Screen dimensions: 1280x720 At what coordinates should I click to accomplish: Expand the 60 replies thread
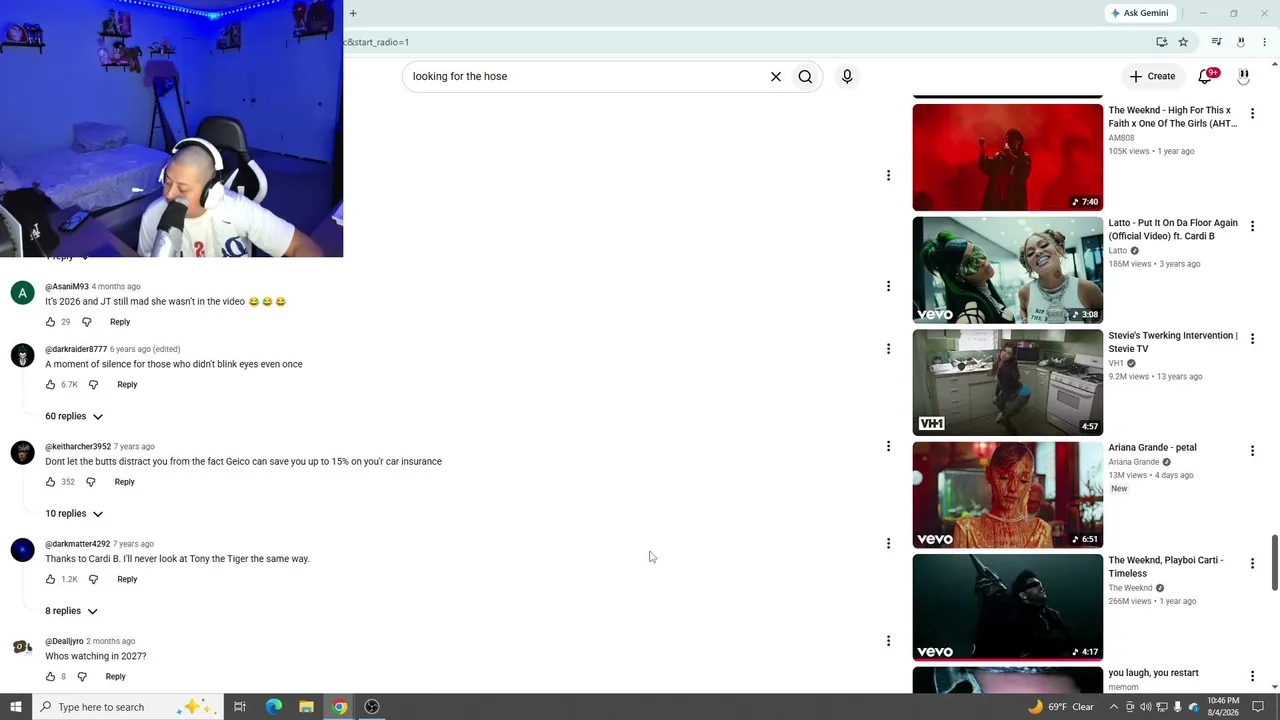point(74,416)
